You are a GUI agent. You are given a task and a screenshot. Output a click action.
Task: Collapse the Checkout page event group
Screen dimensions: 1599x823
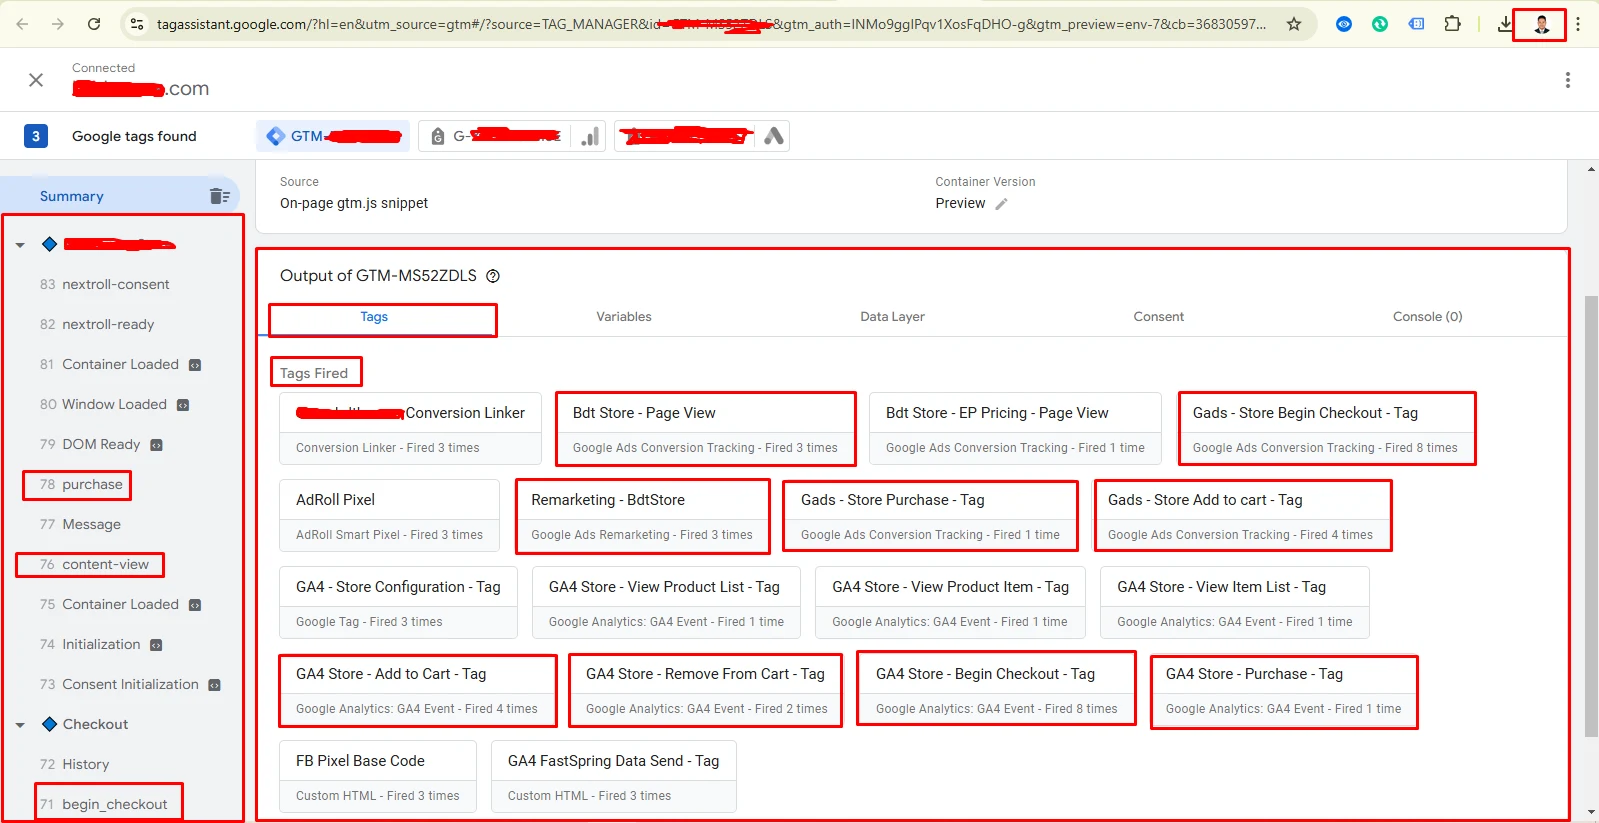20,725
